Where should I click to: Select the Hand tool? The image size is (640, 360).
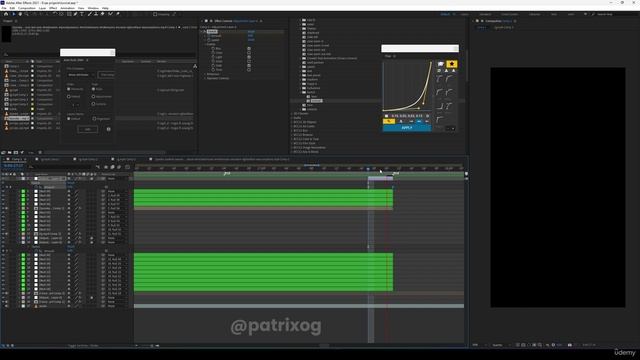pyautogui.click(x=20, y=14)
